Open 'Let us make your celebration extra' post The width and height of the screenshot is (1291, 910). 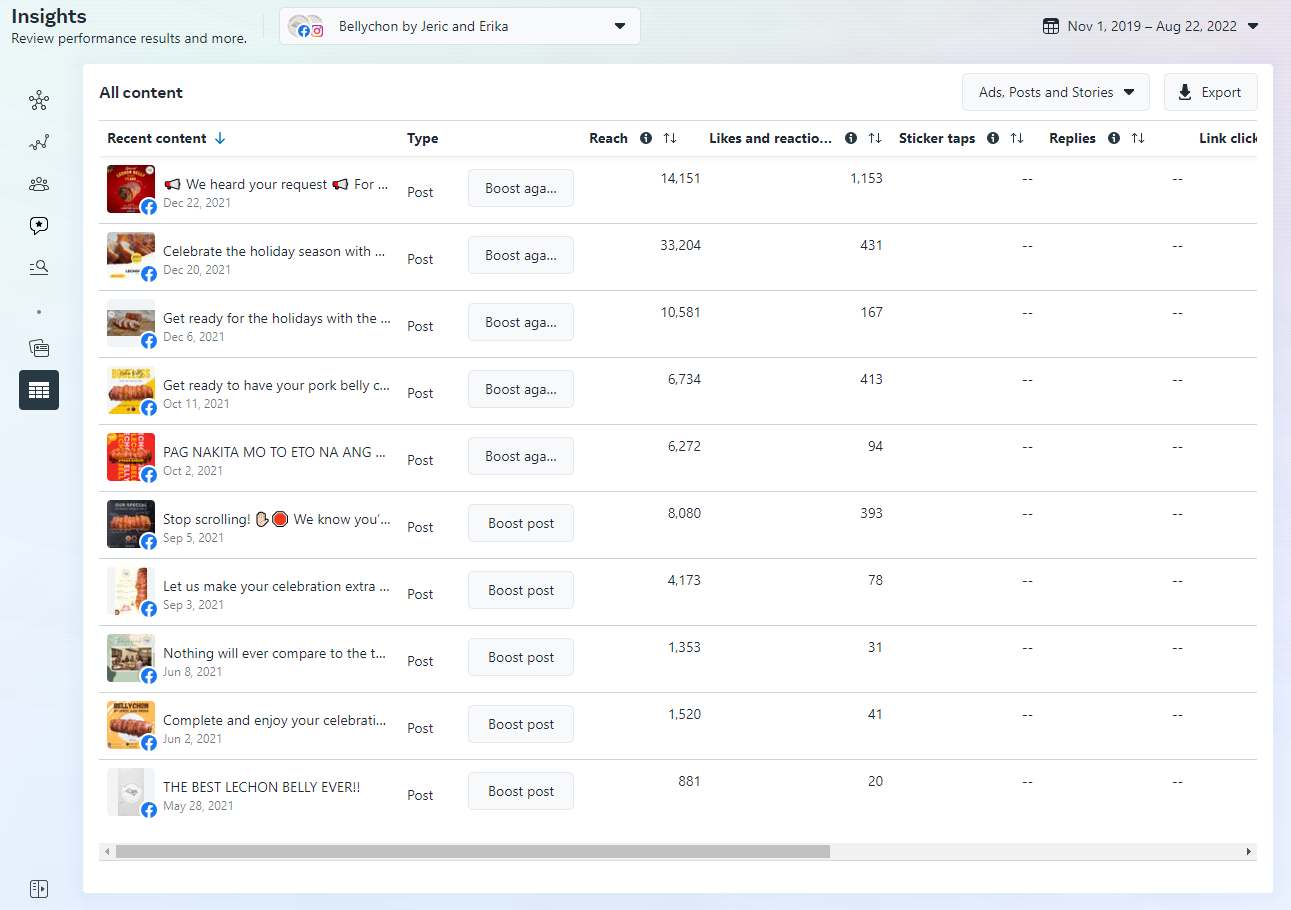[276, 586]
